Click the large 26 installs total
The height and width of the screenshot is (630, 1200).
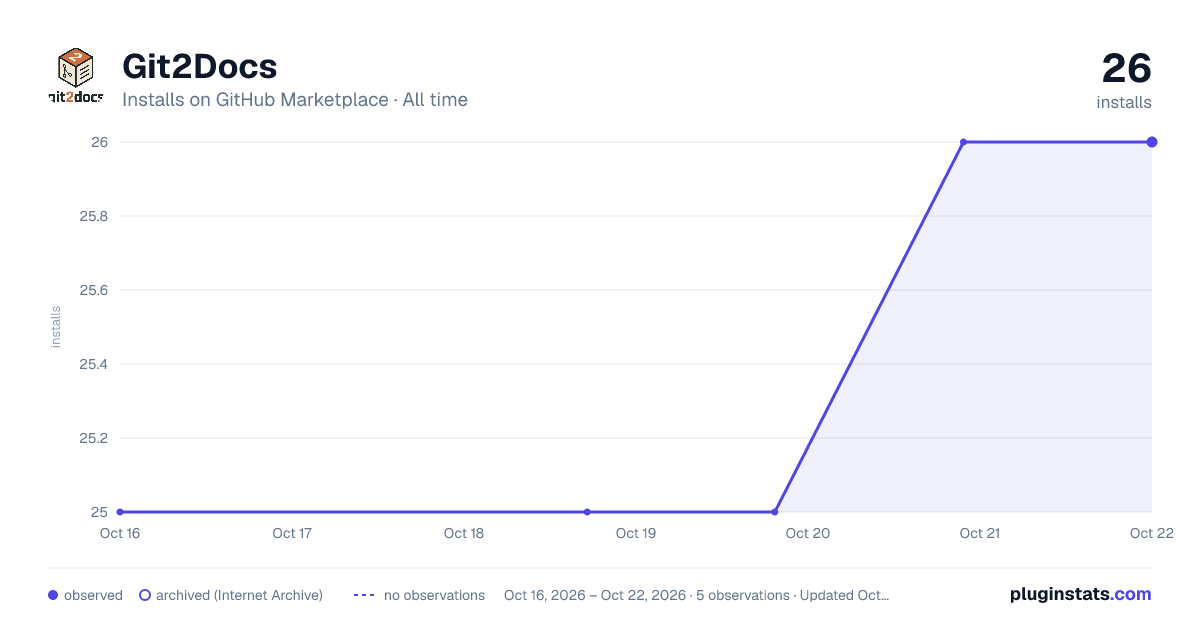tap(1126, 69)
